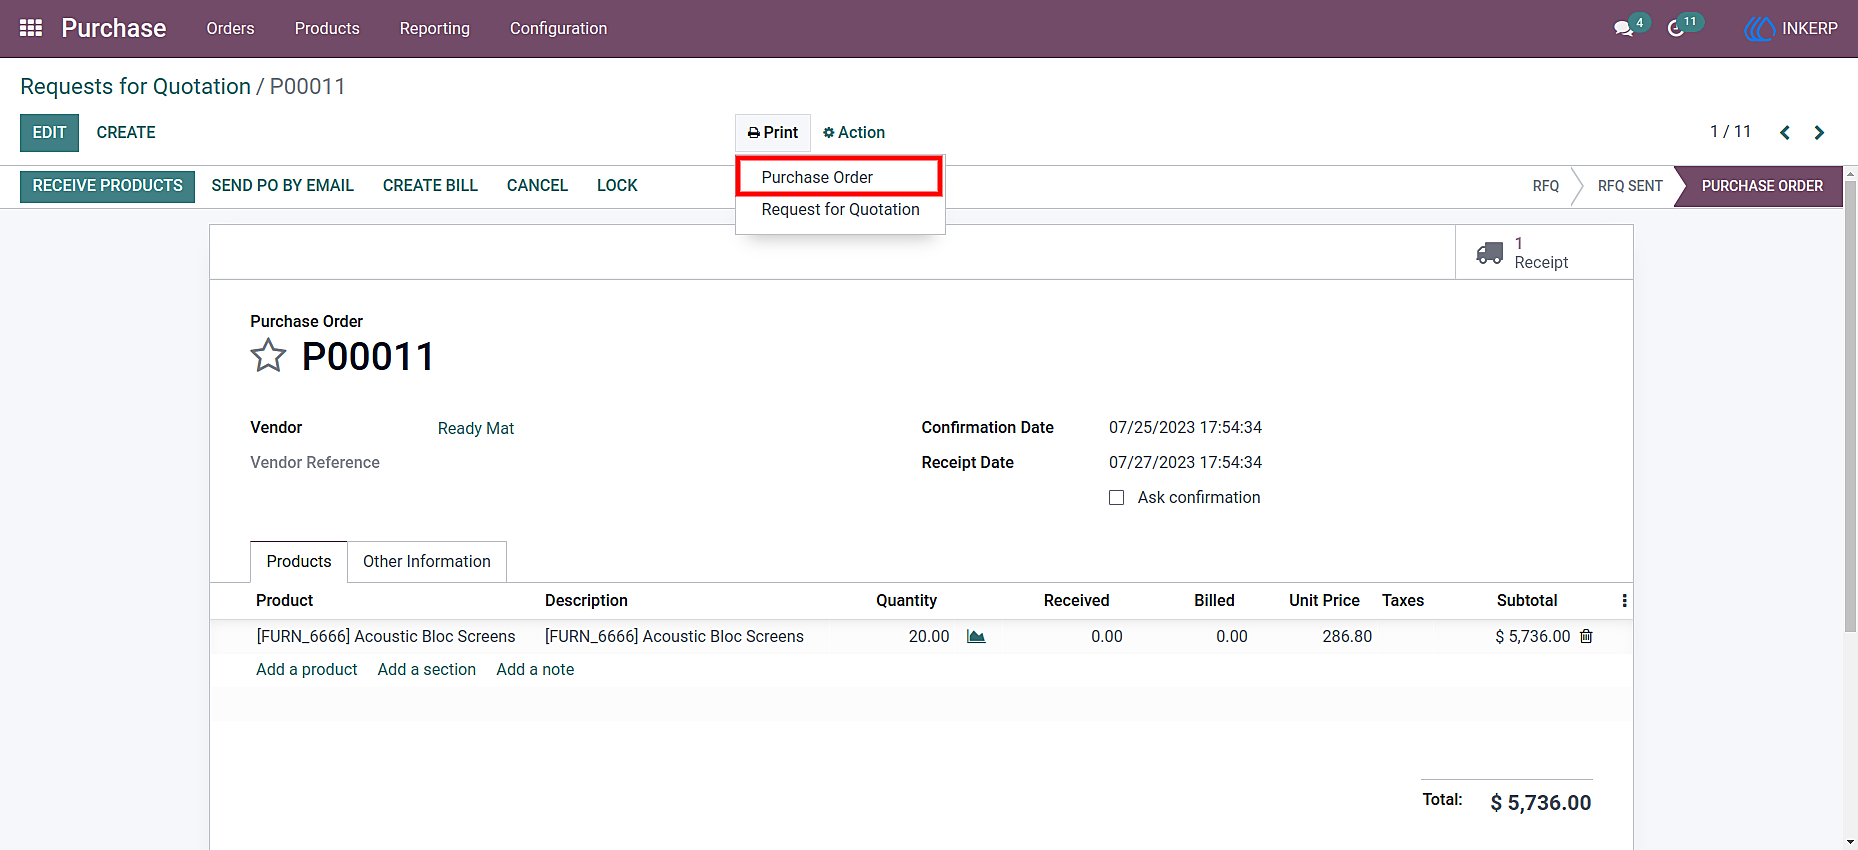1858x850 pixels.
Task: Toggle the Ask confirmation checkbox
Action: pos(1117,498)
